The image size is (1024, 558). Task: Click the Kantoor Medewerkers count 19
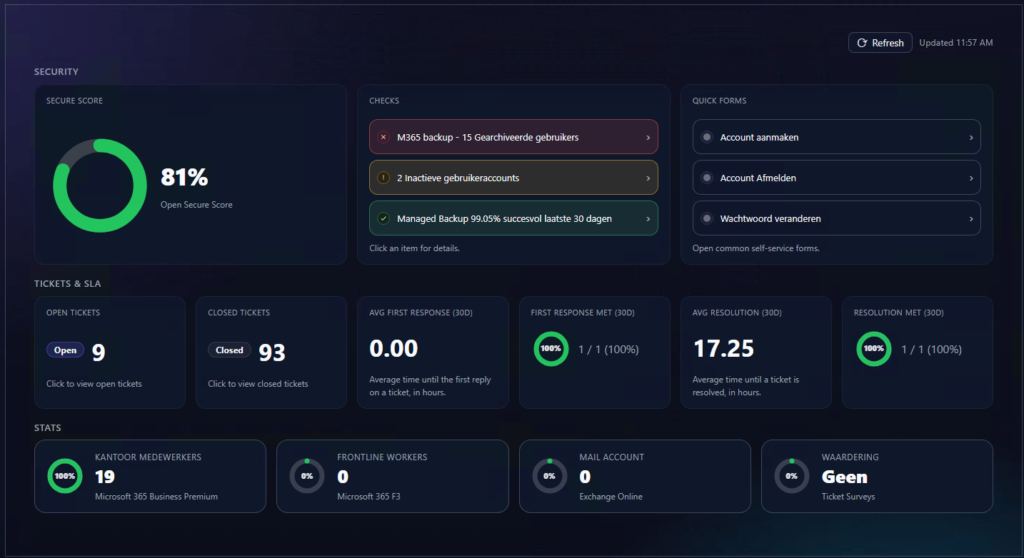click(105, 477)
